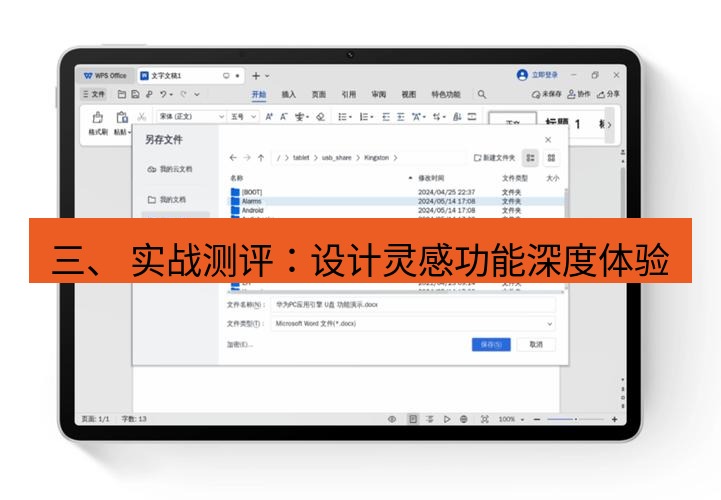This screenshot has width=721, height=500.
Task: Click the 加密 encrypt link
Action: click(x=240, y=344)
